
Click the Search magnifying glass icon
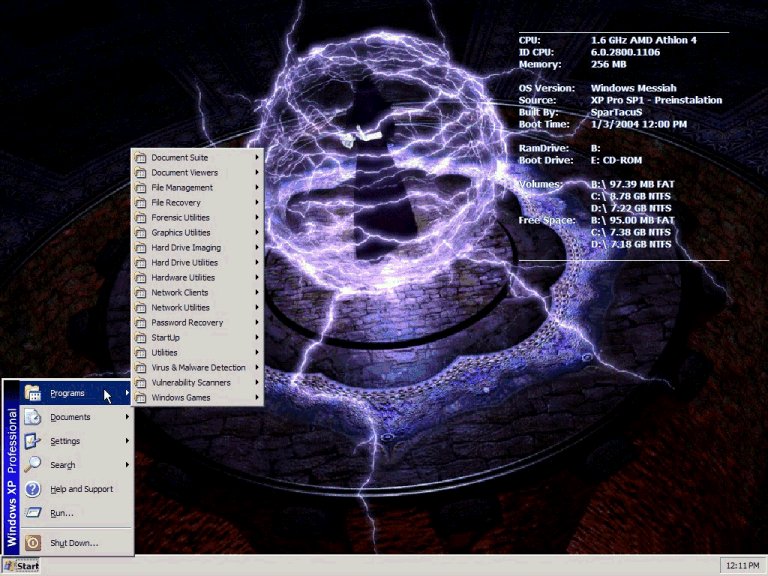(32, 465)
